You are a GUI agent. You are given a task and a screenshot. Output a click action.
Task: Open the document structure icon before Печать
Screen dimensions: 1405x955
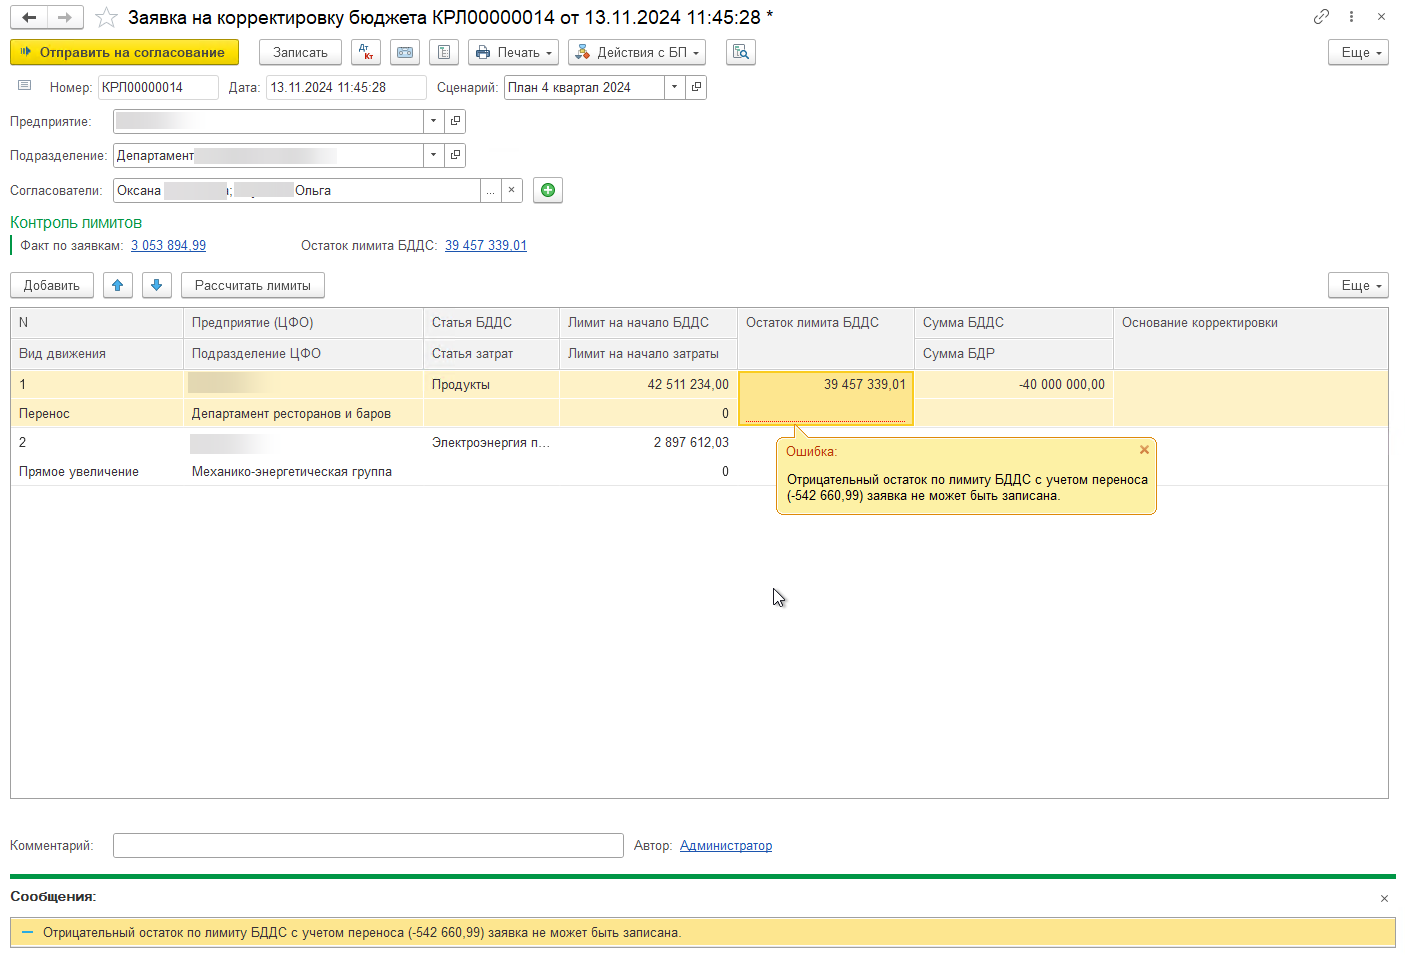click(x=444, y=52)
